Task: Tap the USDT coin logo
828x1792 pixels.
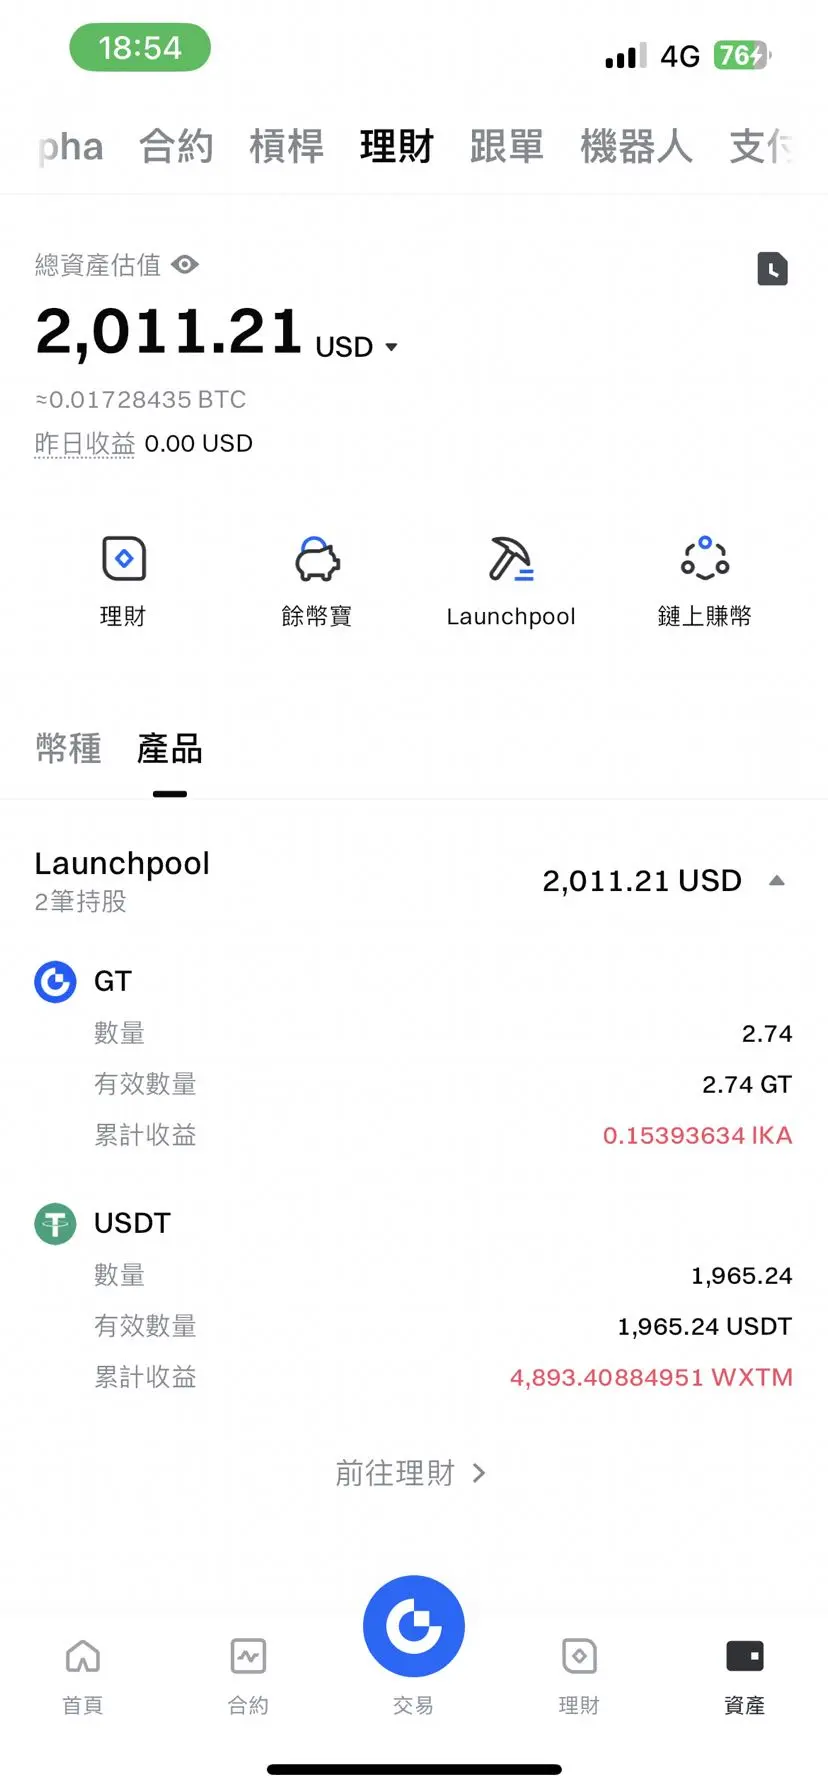Action: coord(55,1224)
